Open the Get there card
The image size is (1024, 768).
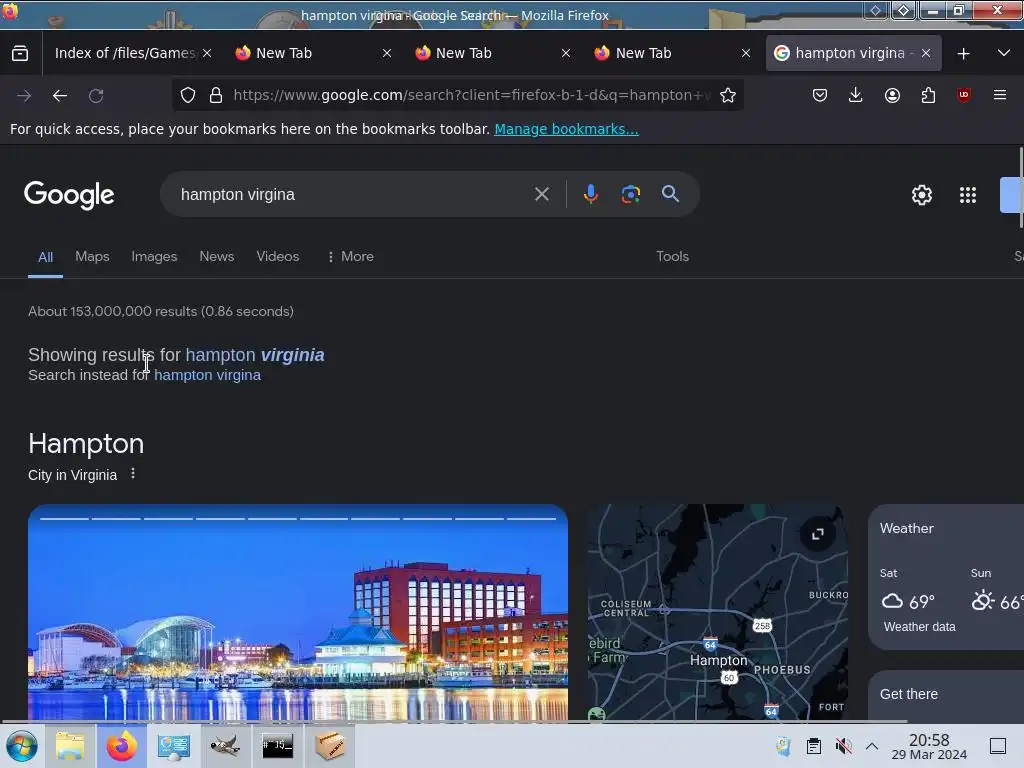point(946,696)
